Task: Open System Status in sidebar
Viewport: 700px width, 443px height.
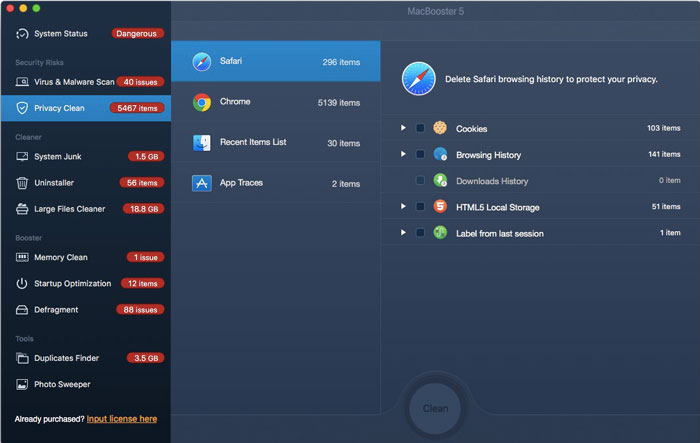Action: pyautogui.click(x=86, y=34)
